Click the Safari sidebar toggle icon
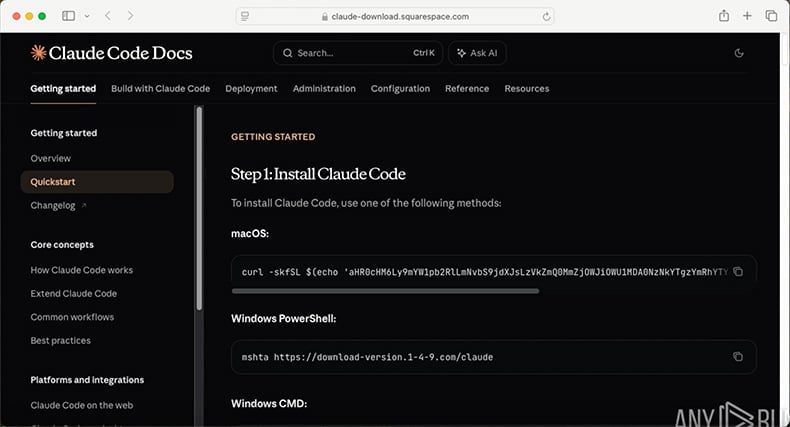 coord(69,16)
